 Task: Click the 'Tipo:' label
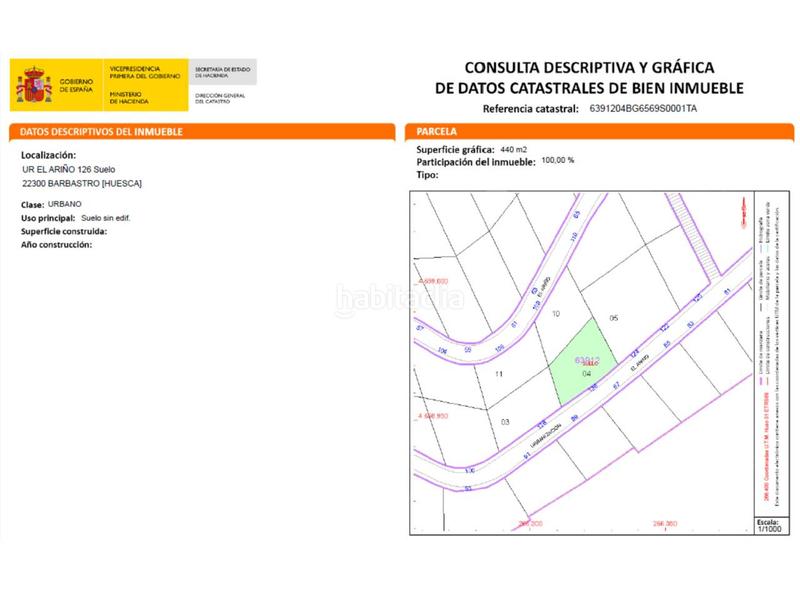pos(427,175)
